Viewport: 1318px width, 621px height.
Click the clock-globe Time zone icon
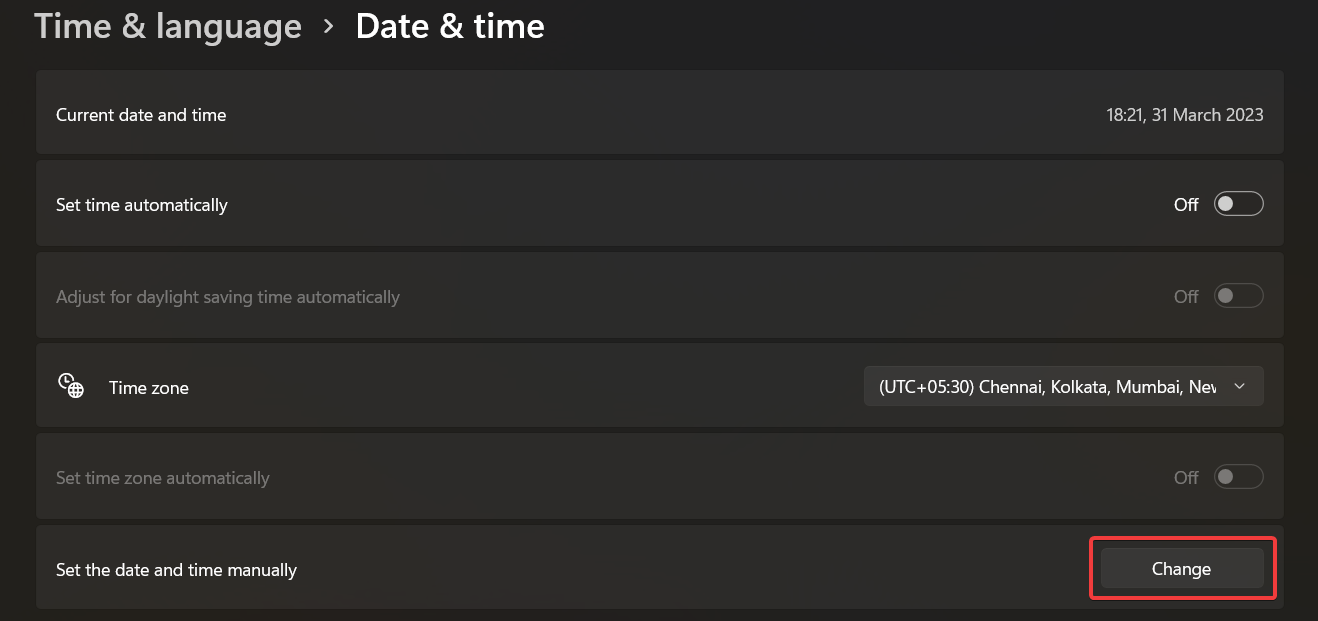point(70,386)
